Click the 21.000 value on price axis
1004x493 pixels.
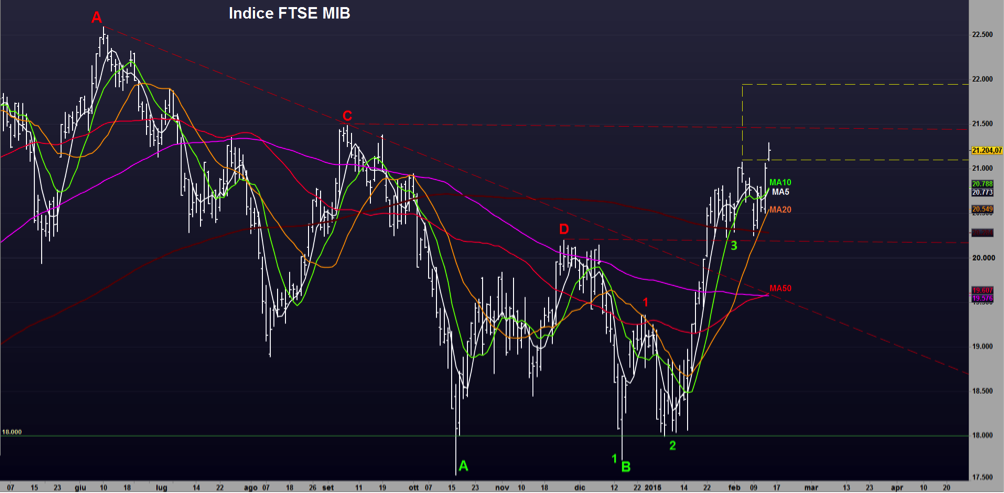click(x=982, y=168)
